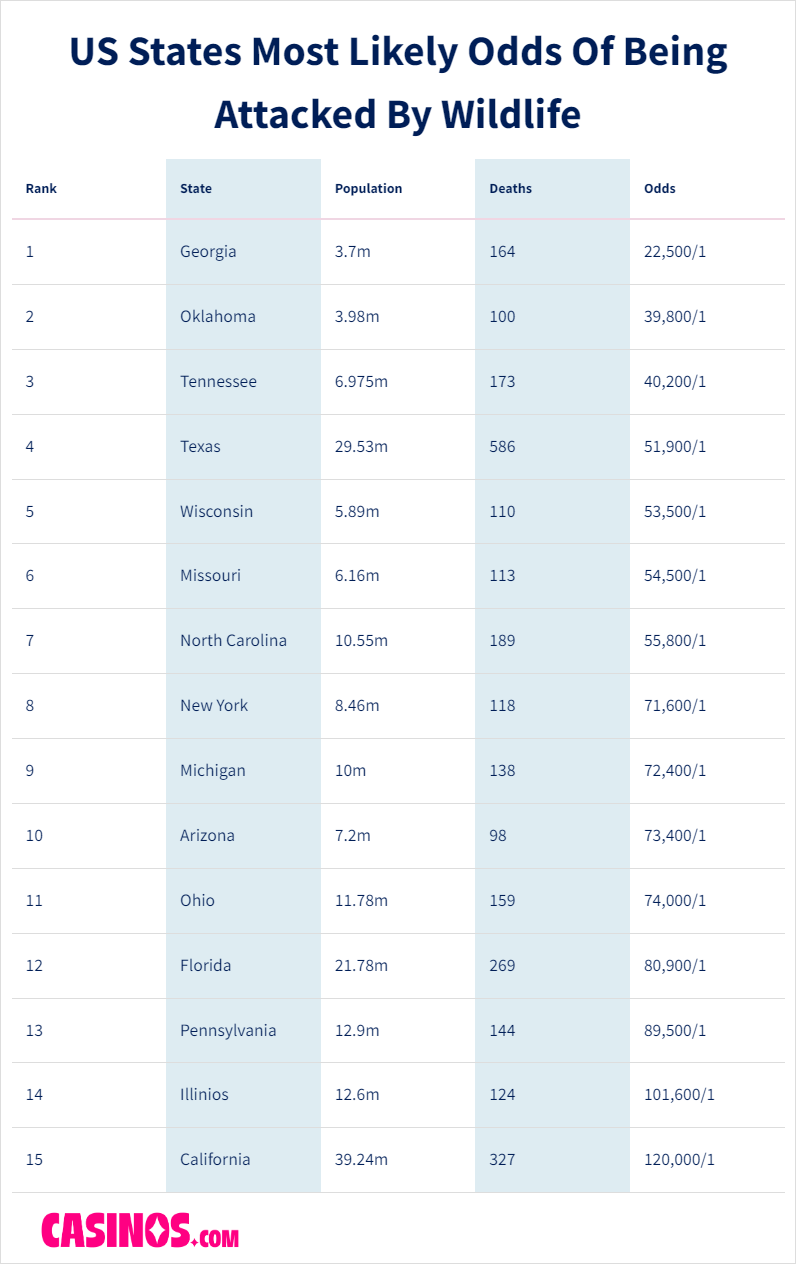Viewport: 796px width, 1265px height.
Task: Click California's odds 120,000/1
Action: [x=679, y=1160]
